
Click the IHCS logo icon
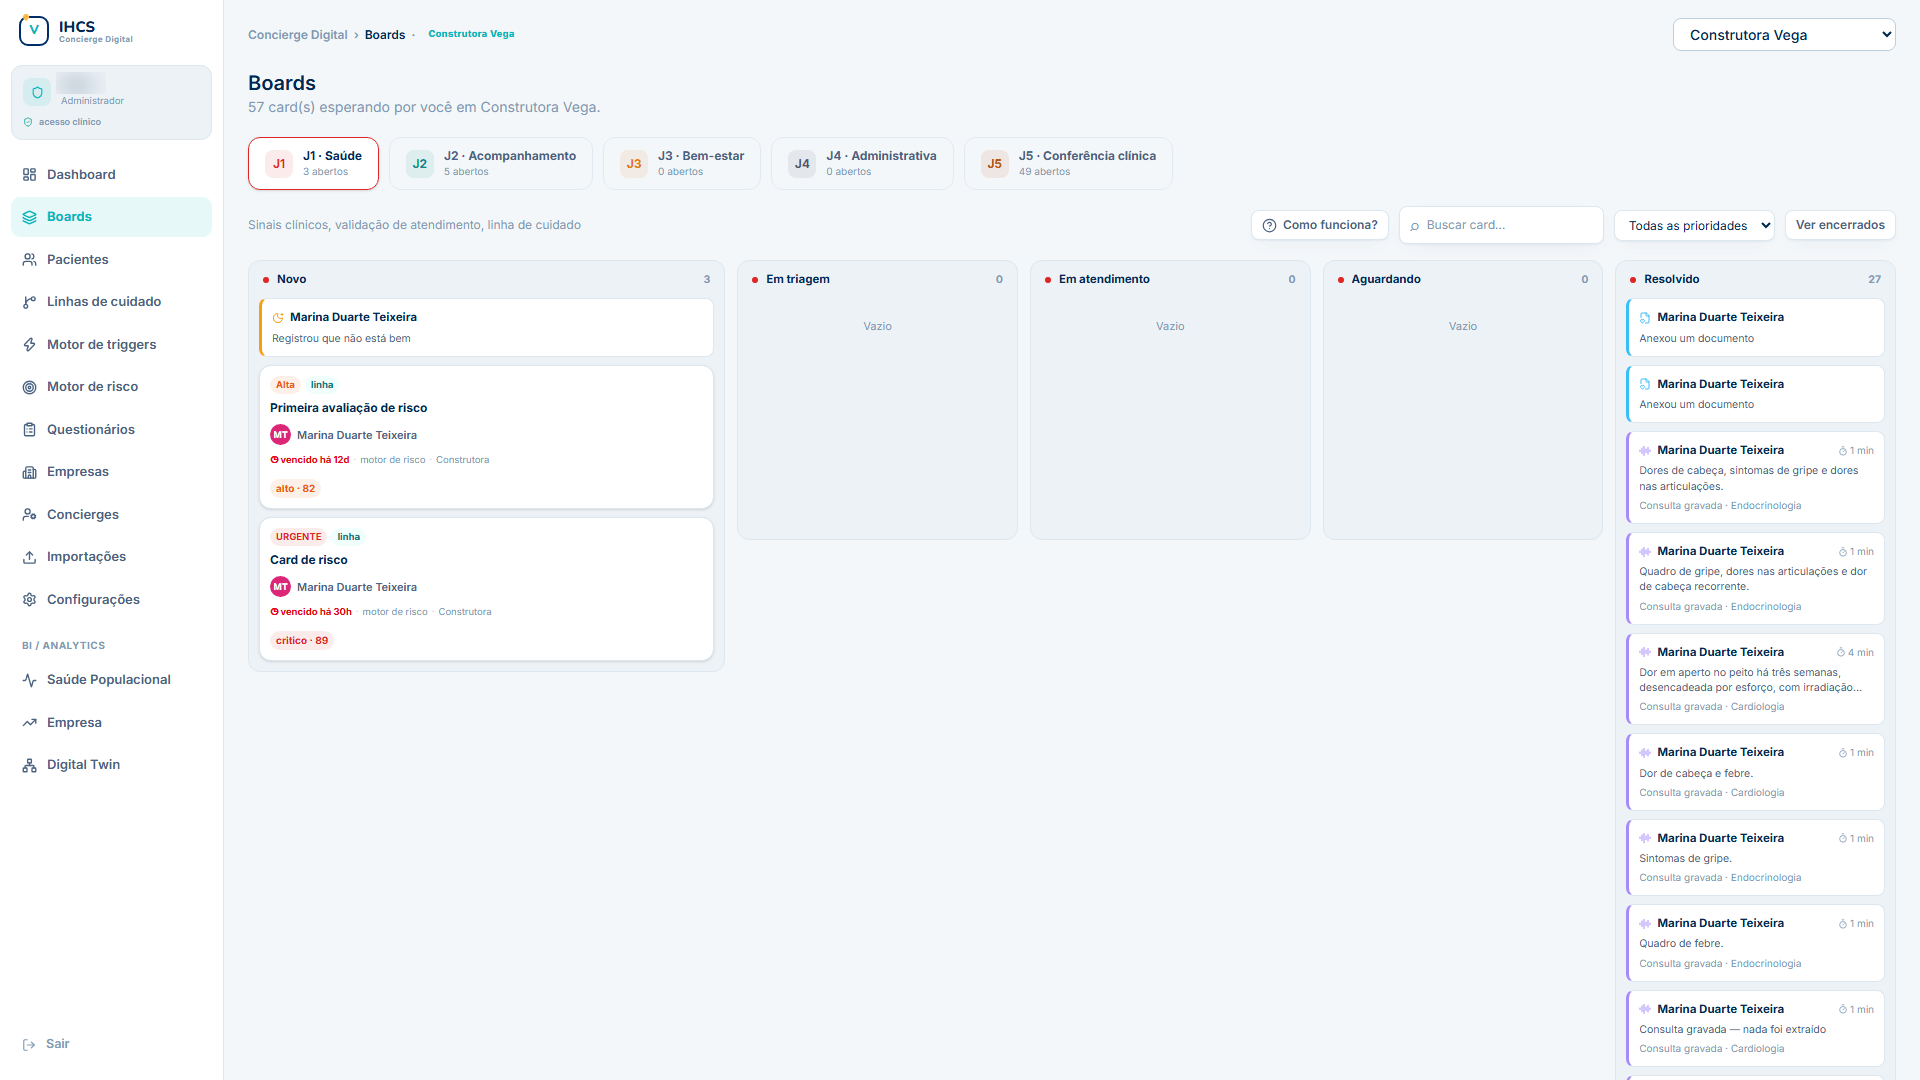click(34, 31)
